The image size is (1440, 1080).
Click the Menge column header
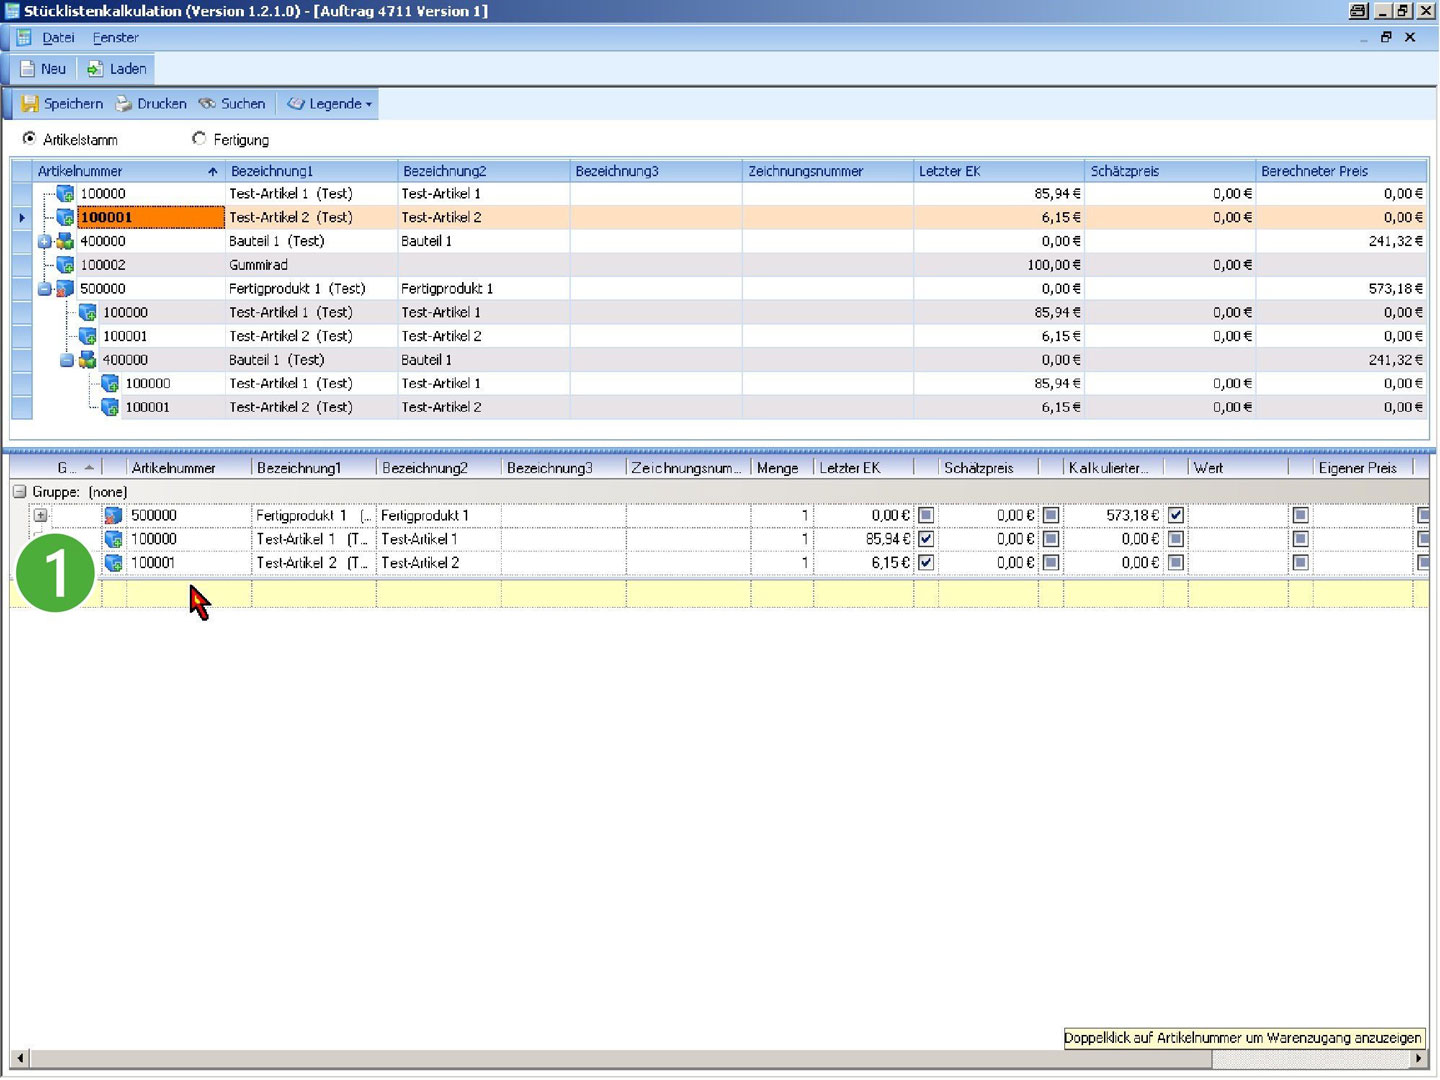(x=782, y=468)
